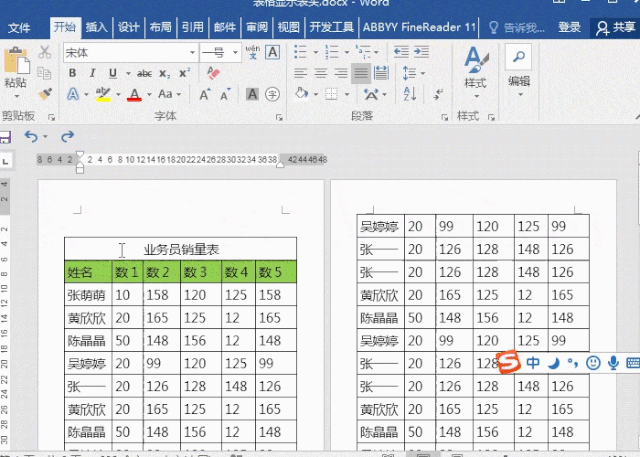Click the Sort A-Z icon

[409, 94]
